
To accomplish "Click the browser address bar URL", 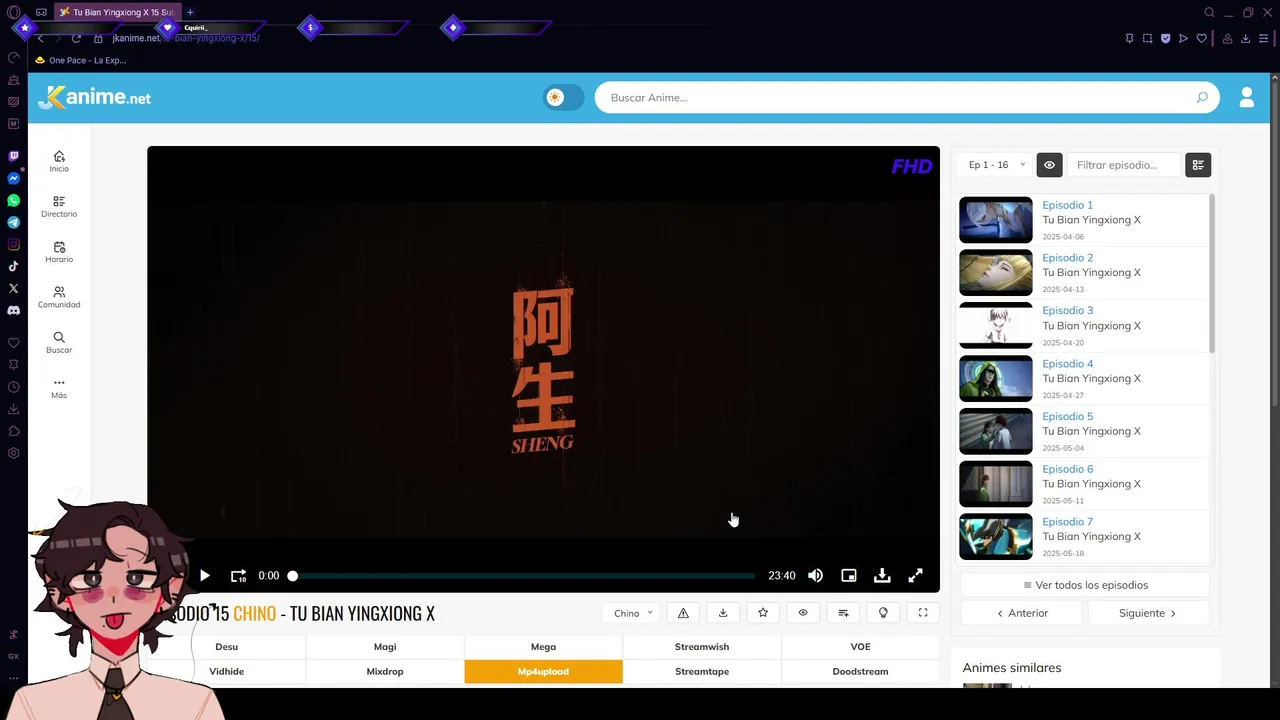I will point(186,38).
